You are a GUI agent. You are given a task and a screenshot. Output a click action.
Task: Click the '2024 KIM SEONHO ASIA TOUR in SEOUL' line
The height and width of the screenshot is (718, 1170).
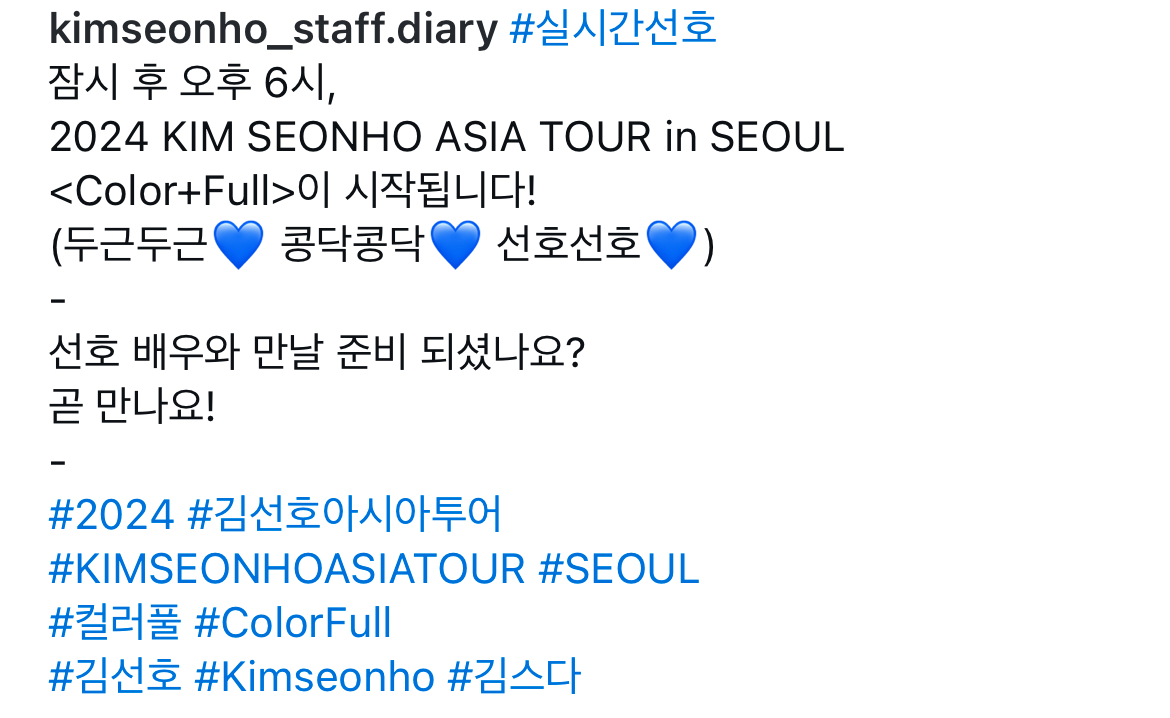click(446, 137)
